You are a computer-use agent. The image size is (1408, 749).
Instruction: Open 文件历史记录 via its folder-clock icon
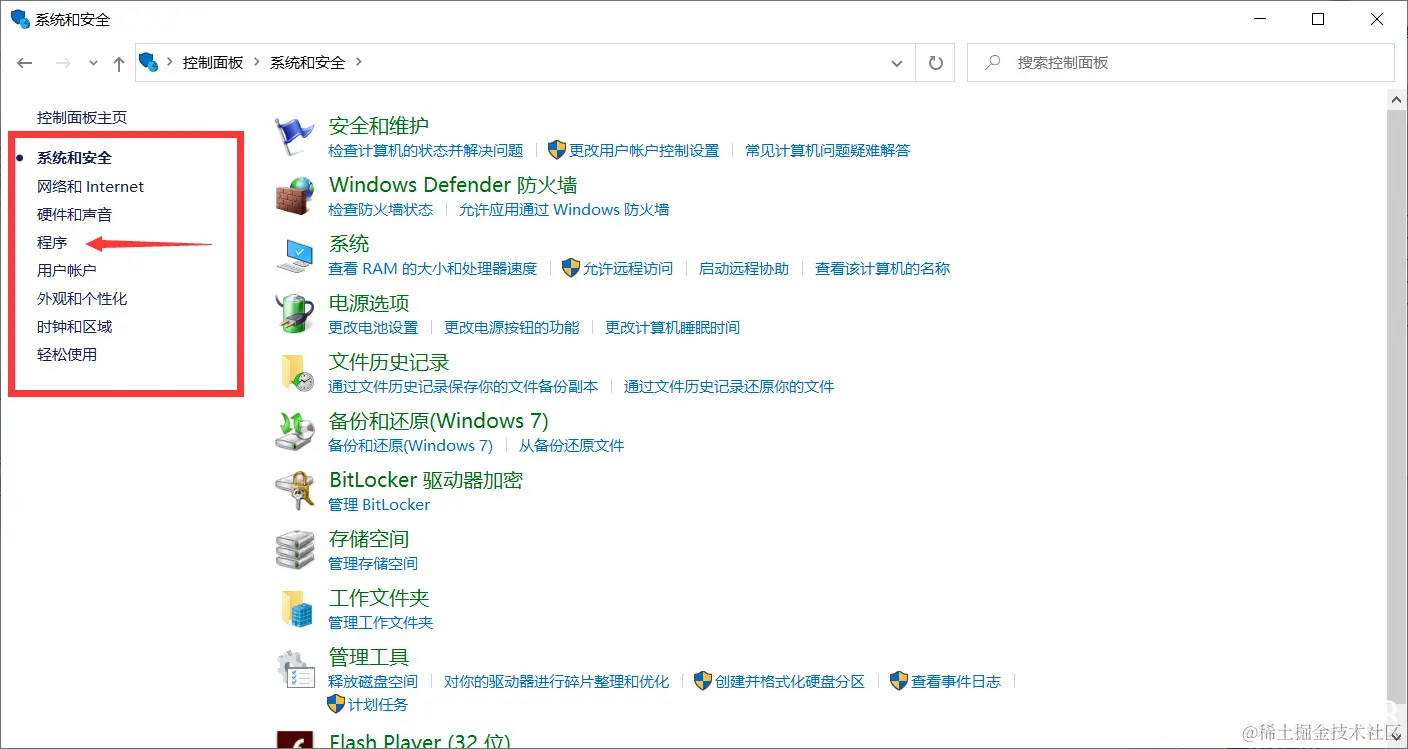tap(294, 372)
